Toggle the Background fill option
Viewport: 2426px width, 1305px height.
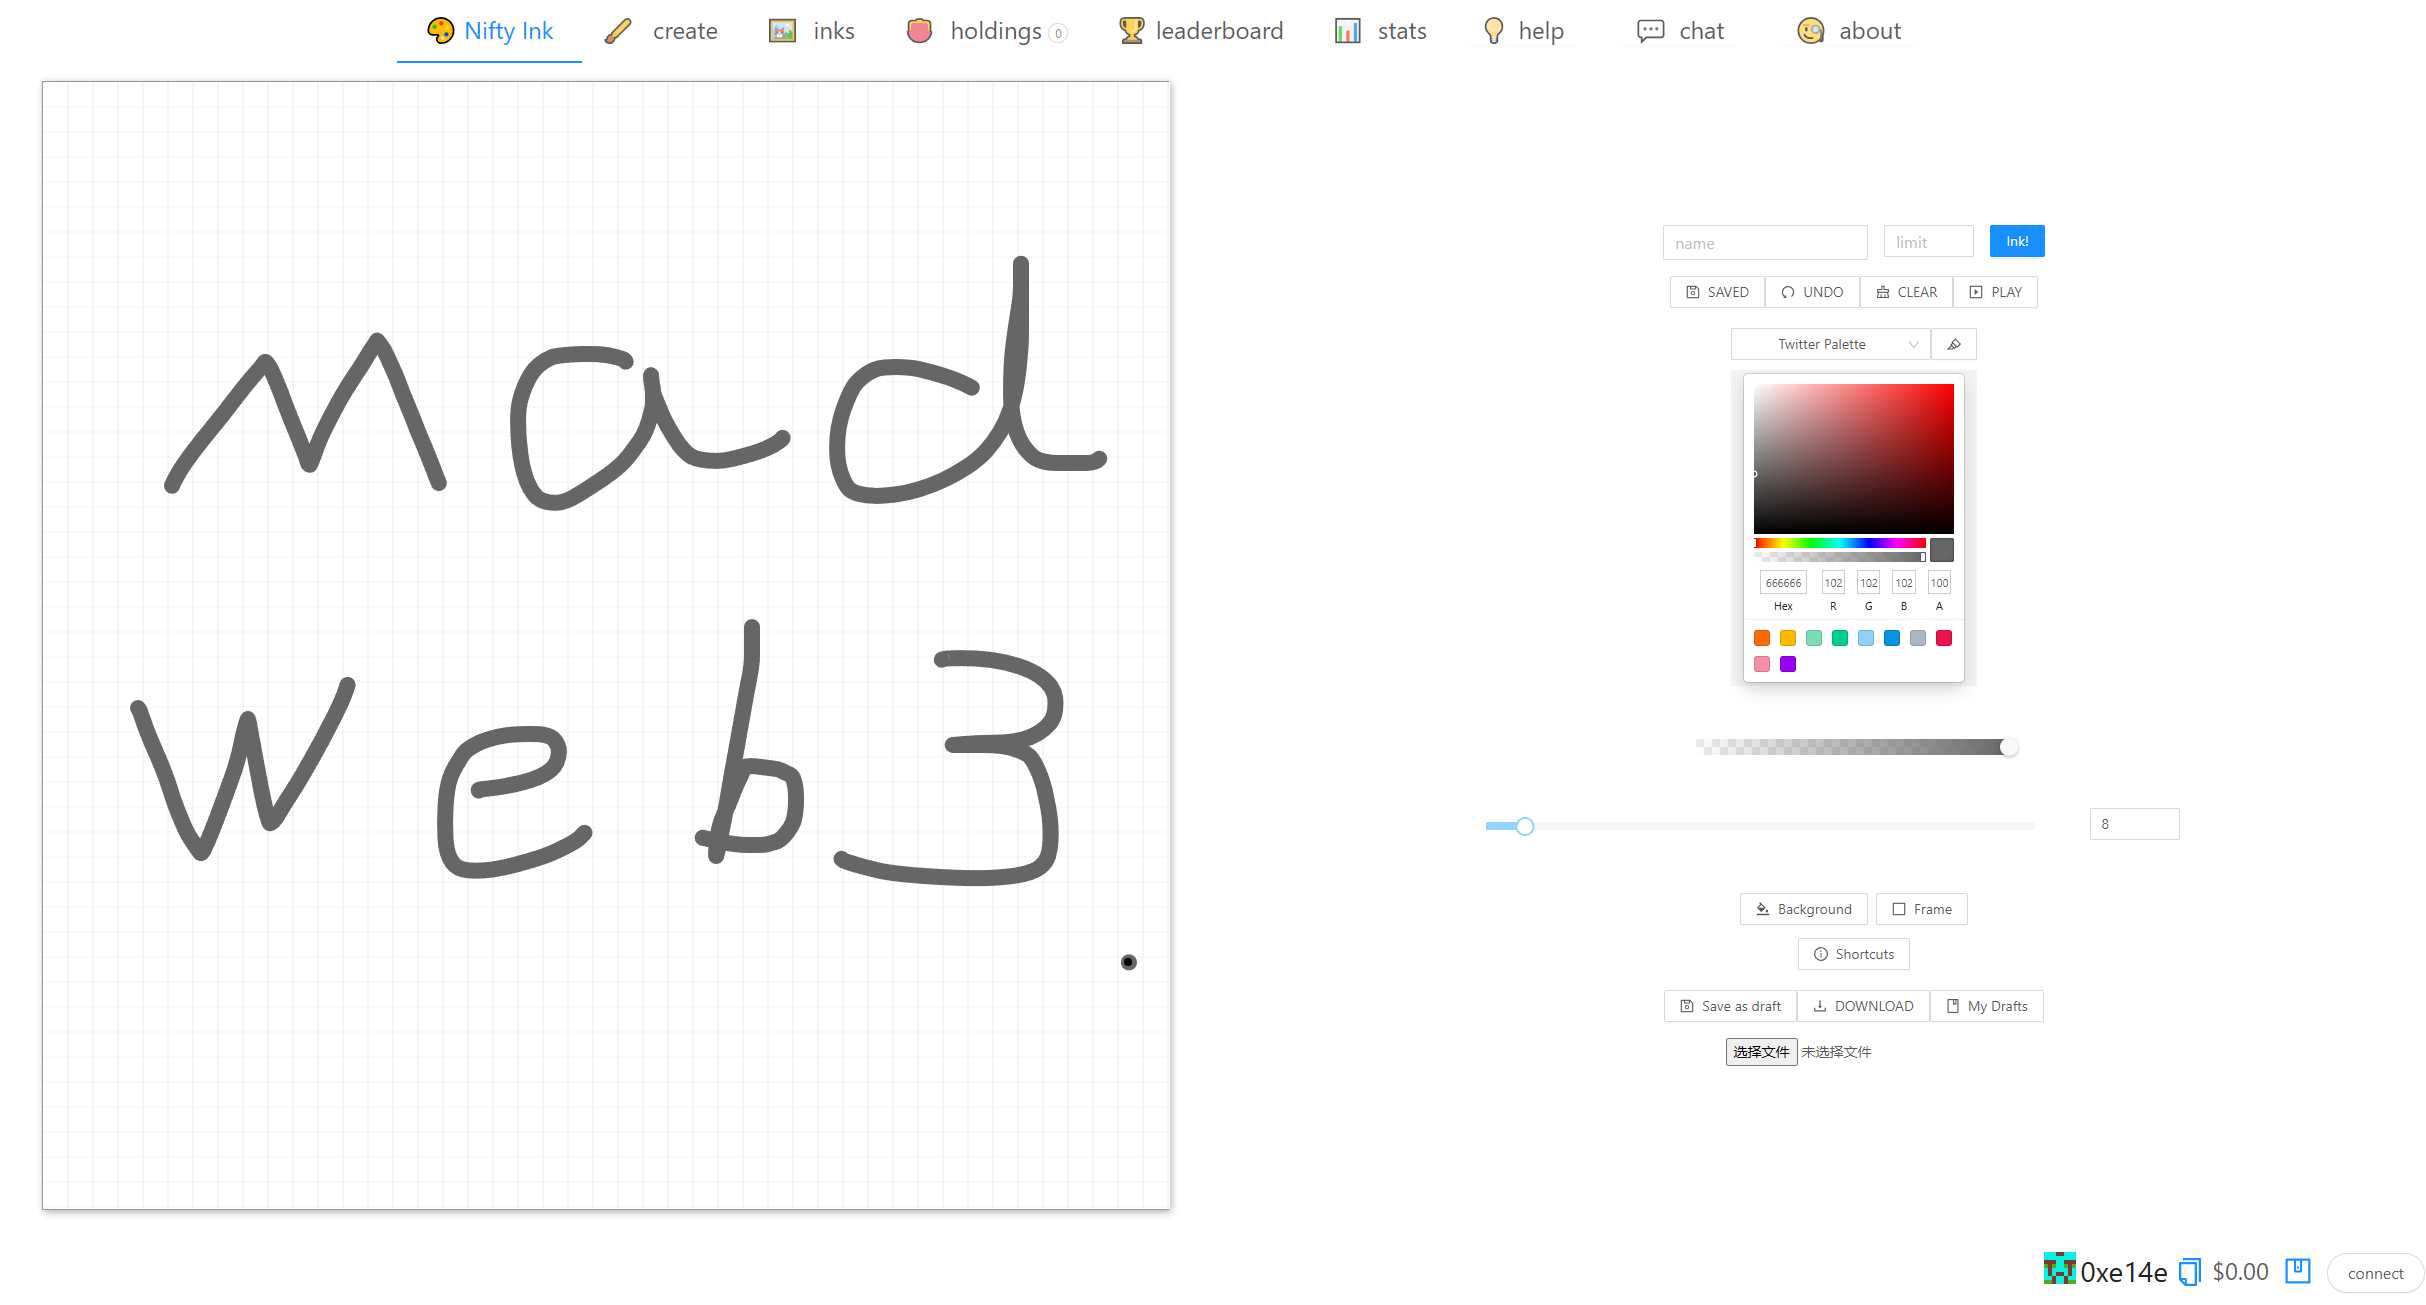1803,909
